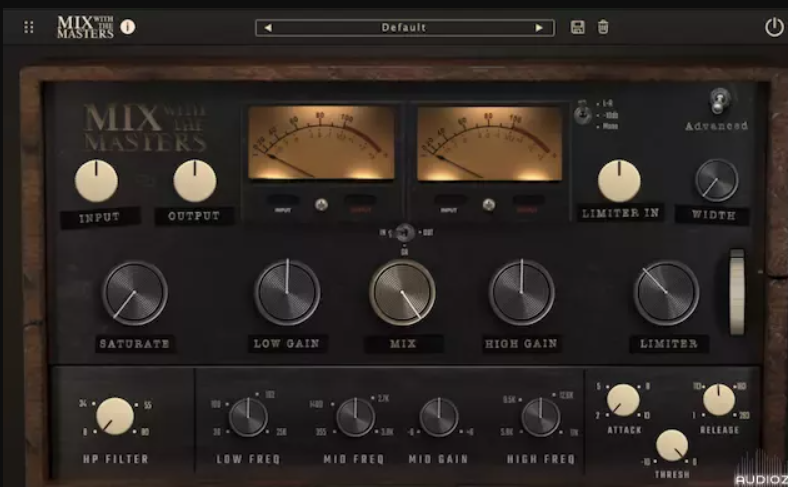Click the central MIX knob
The height and width of the screenshot is (487, 788).
[x=402, y=292]
